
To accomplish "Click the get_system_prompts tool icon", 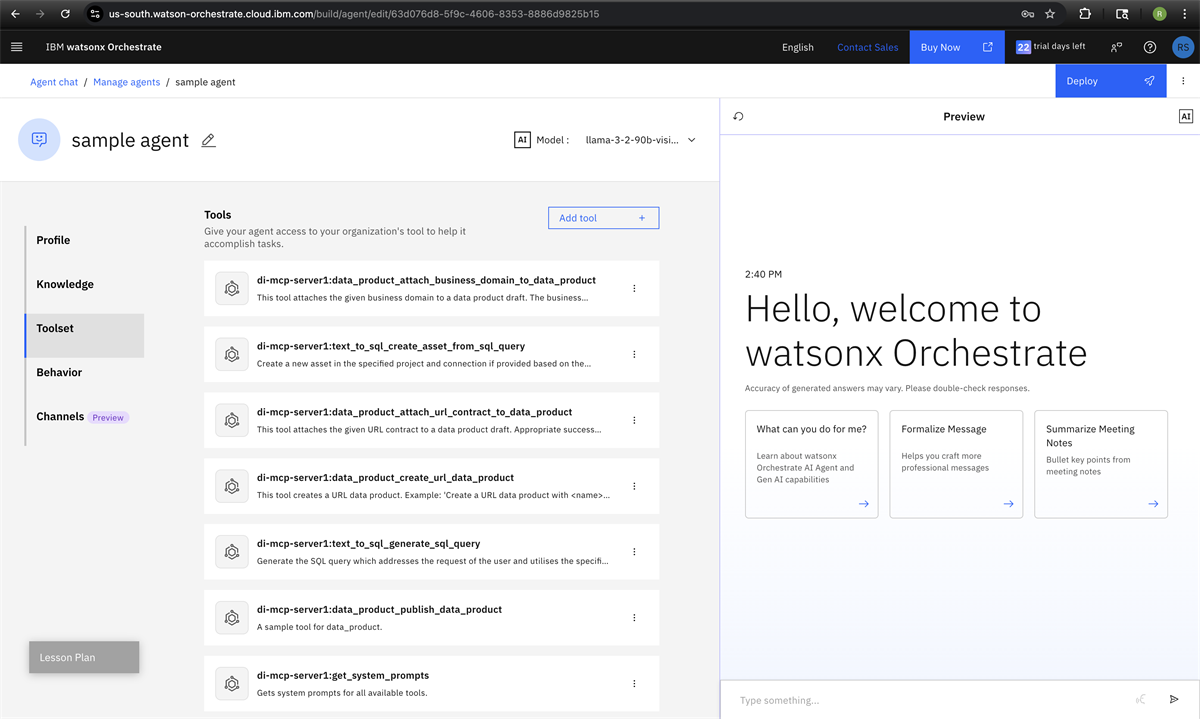I will pyautogui.click(x=232, y=684).
